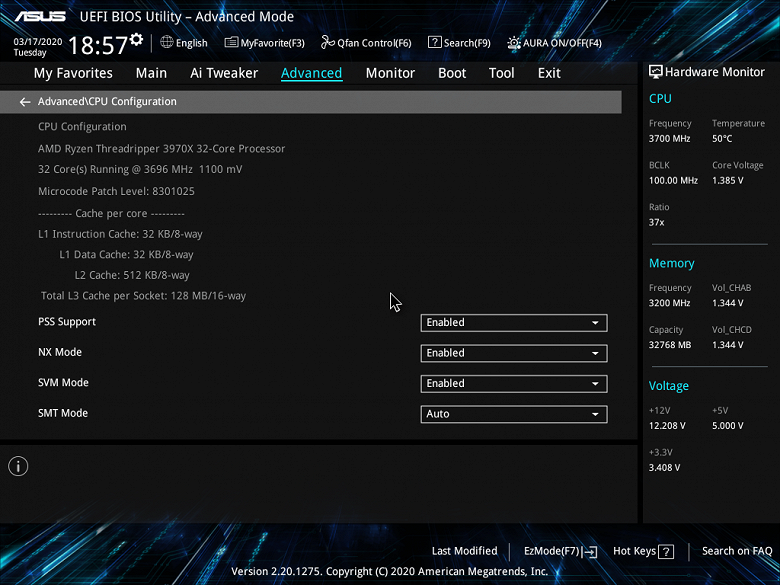
Task: Select the NX Mode label
Action: (60, 352)
